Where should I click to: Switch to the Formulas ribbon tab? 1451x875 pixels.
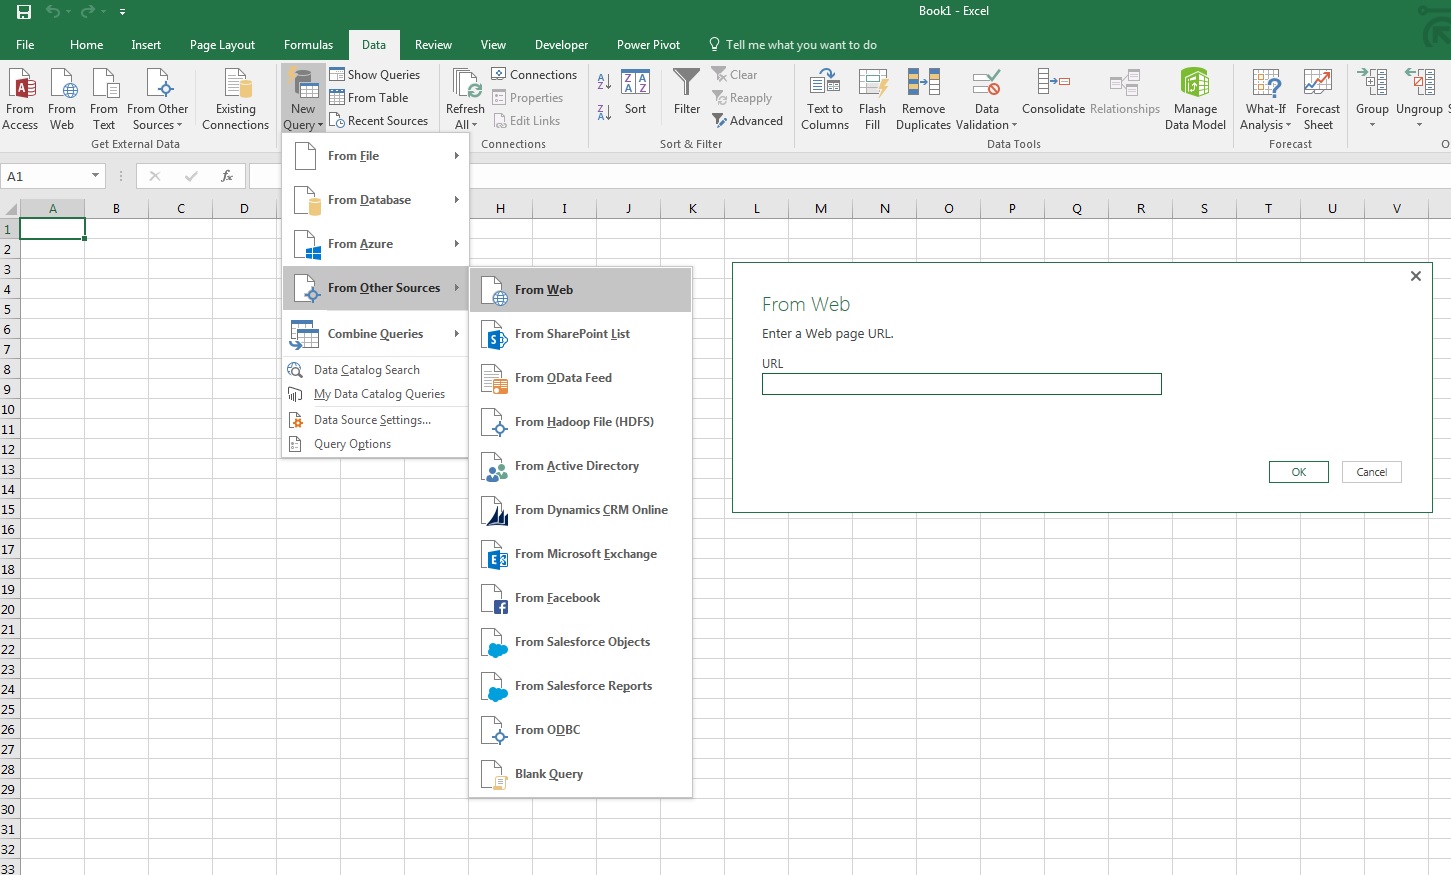coord(308,45)
